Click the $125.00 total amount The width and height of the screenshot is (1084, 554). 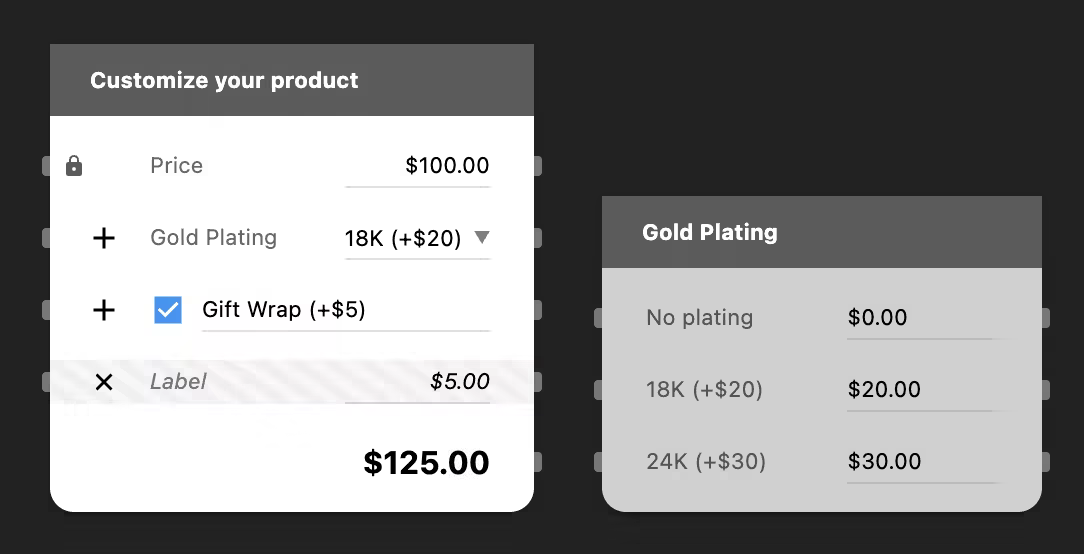[x=426, y=462]
